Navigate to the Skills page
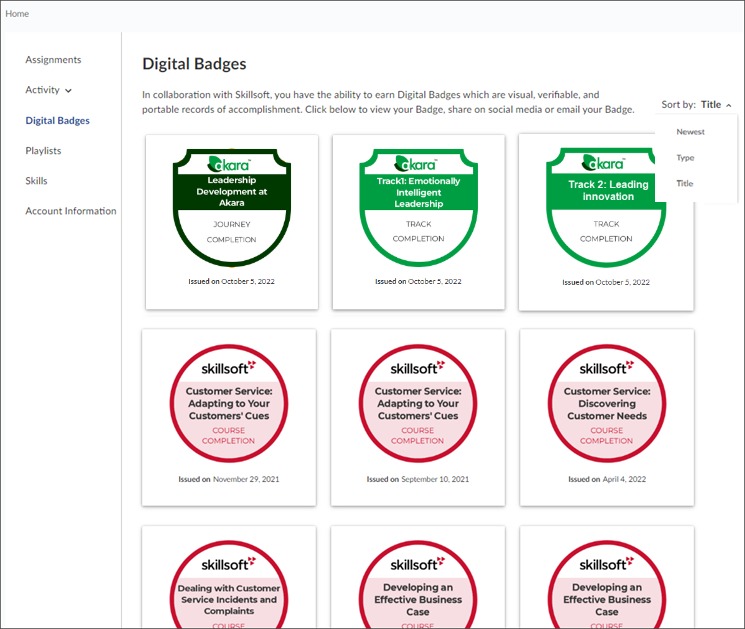 (36, 181)
